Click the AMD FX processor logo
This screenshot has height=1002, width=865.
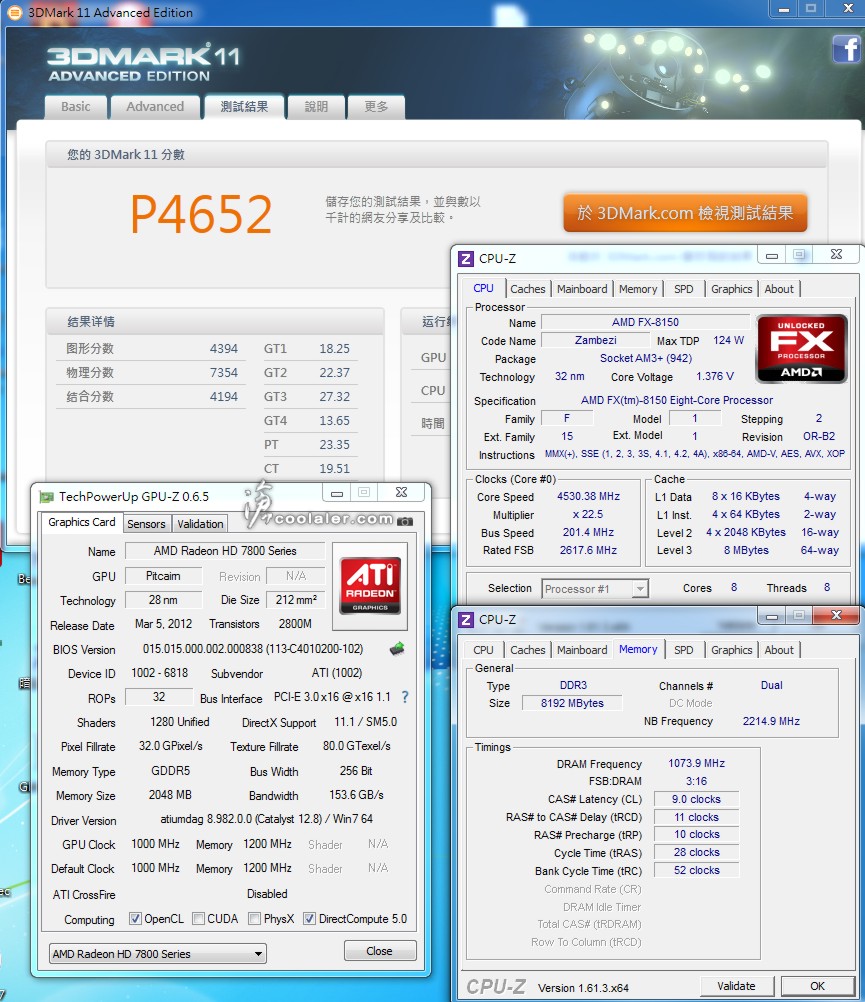(801, 348)
